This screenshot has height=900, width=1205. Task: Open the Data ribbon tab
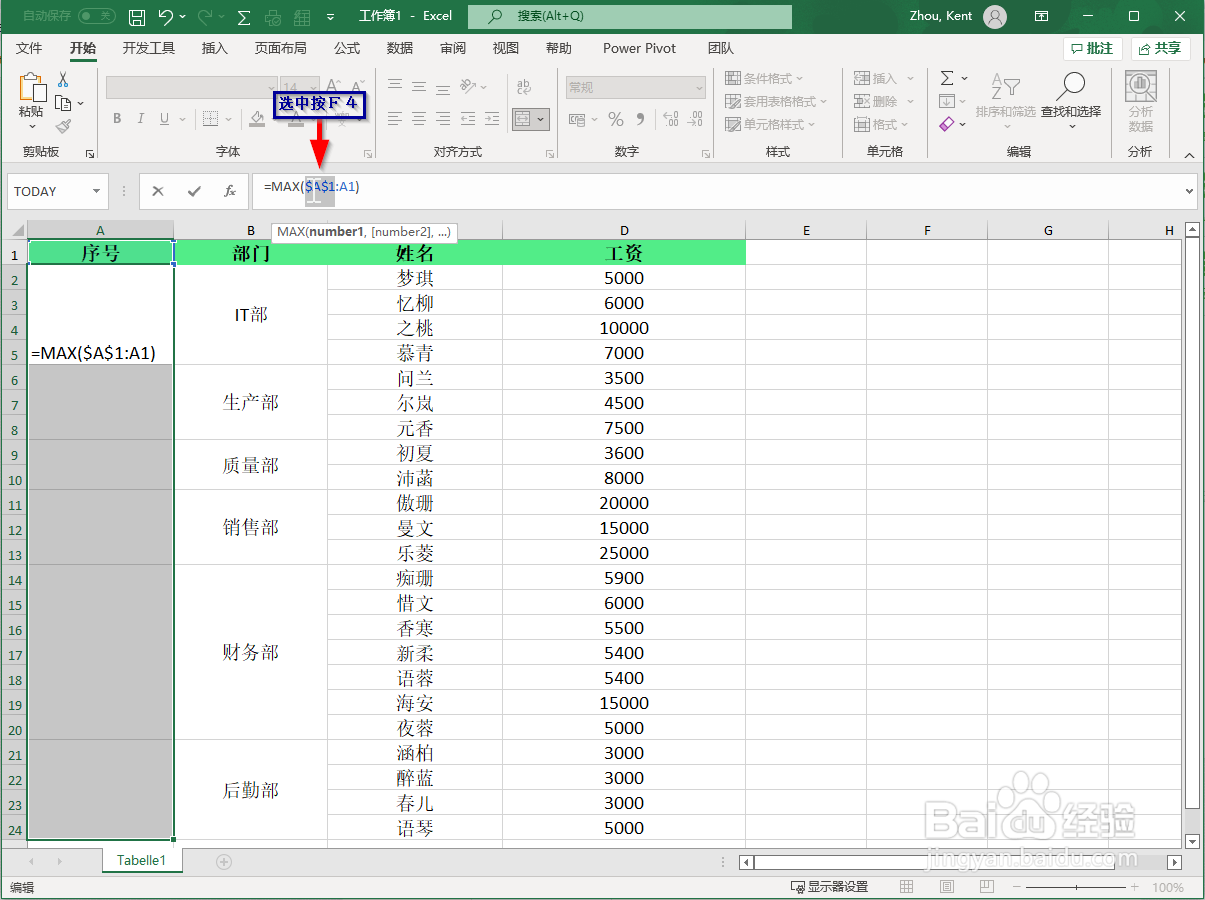coord(400,48)
